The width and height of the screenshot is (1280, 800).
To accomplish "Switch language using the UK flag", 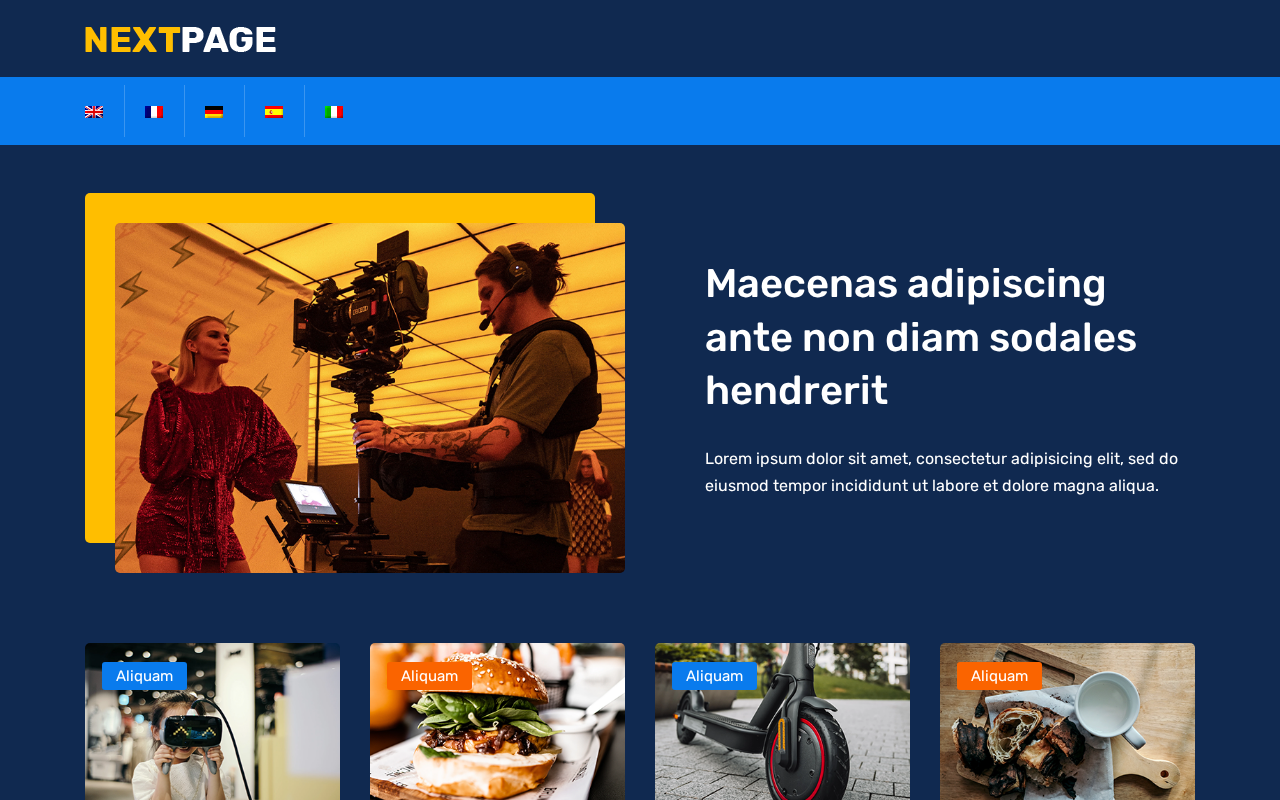I will coord(94,112).
